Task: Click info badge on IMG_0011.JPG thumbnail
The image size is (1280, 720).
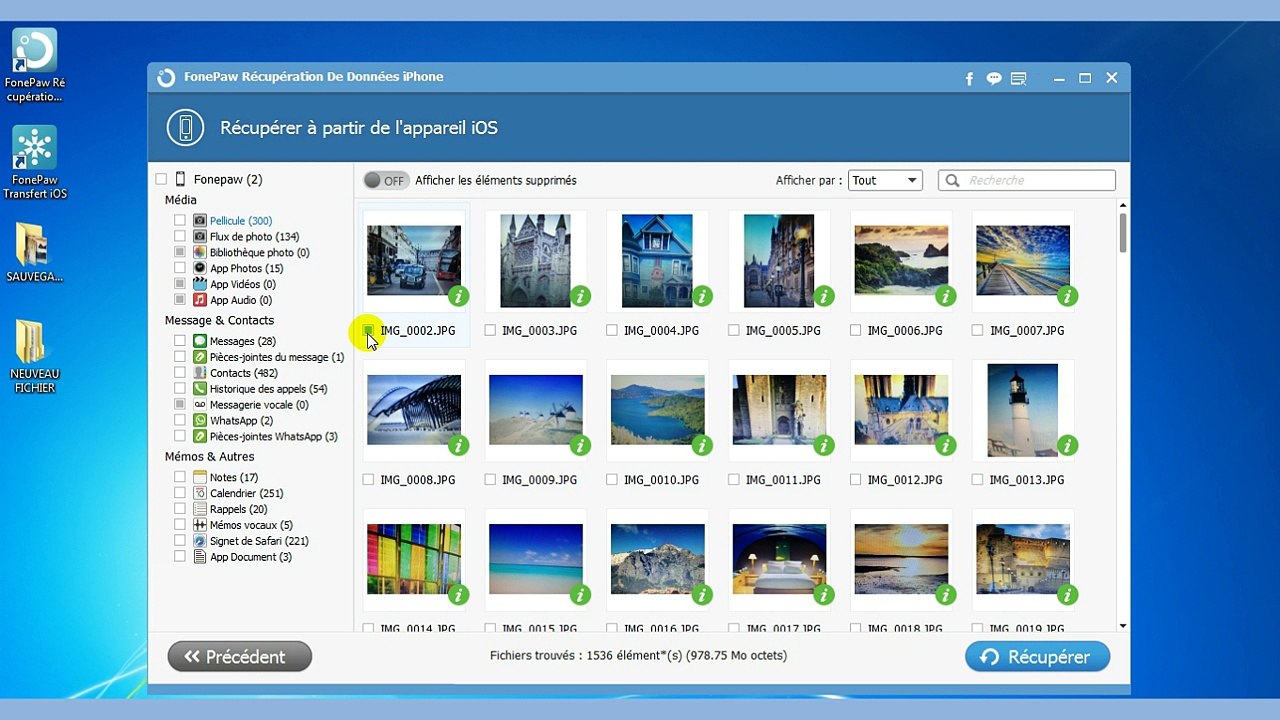Action: pyautogui.click(x=824, y=446)
